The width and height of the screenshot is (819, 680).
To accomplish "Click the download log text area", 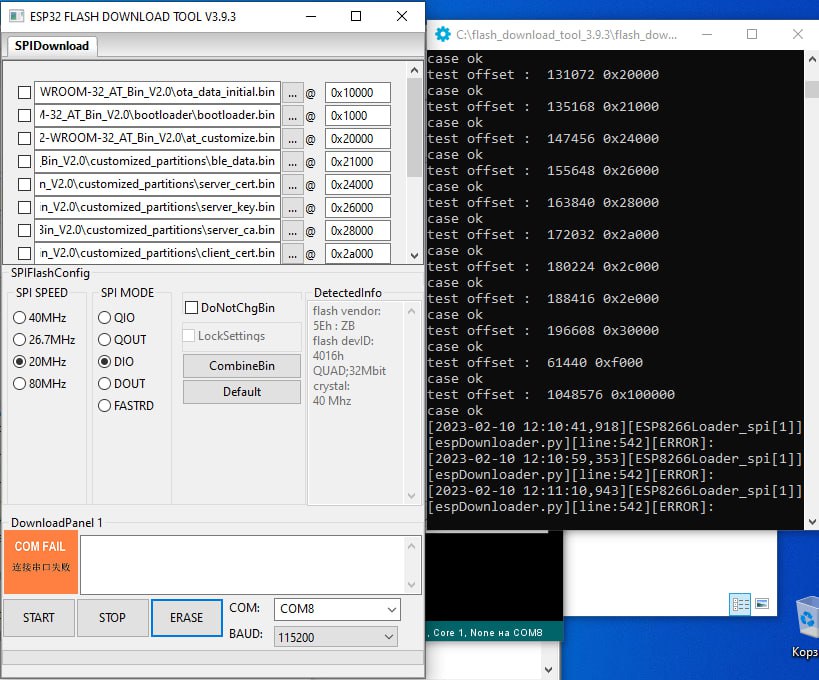I will [243, 565].
